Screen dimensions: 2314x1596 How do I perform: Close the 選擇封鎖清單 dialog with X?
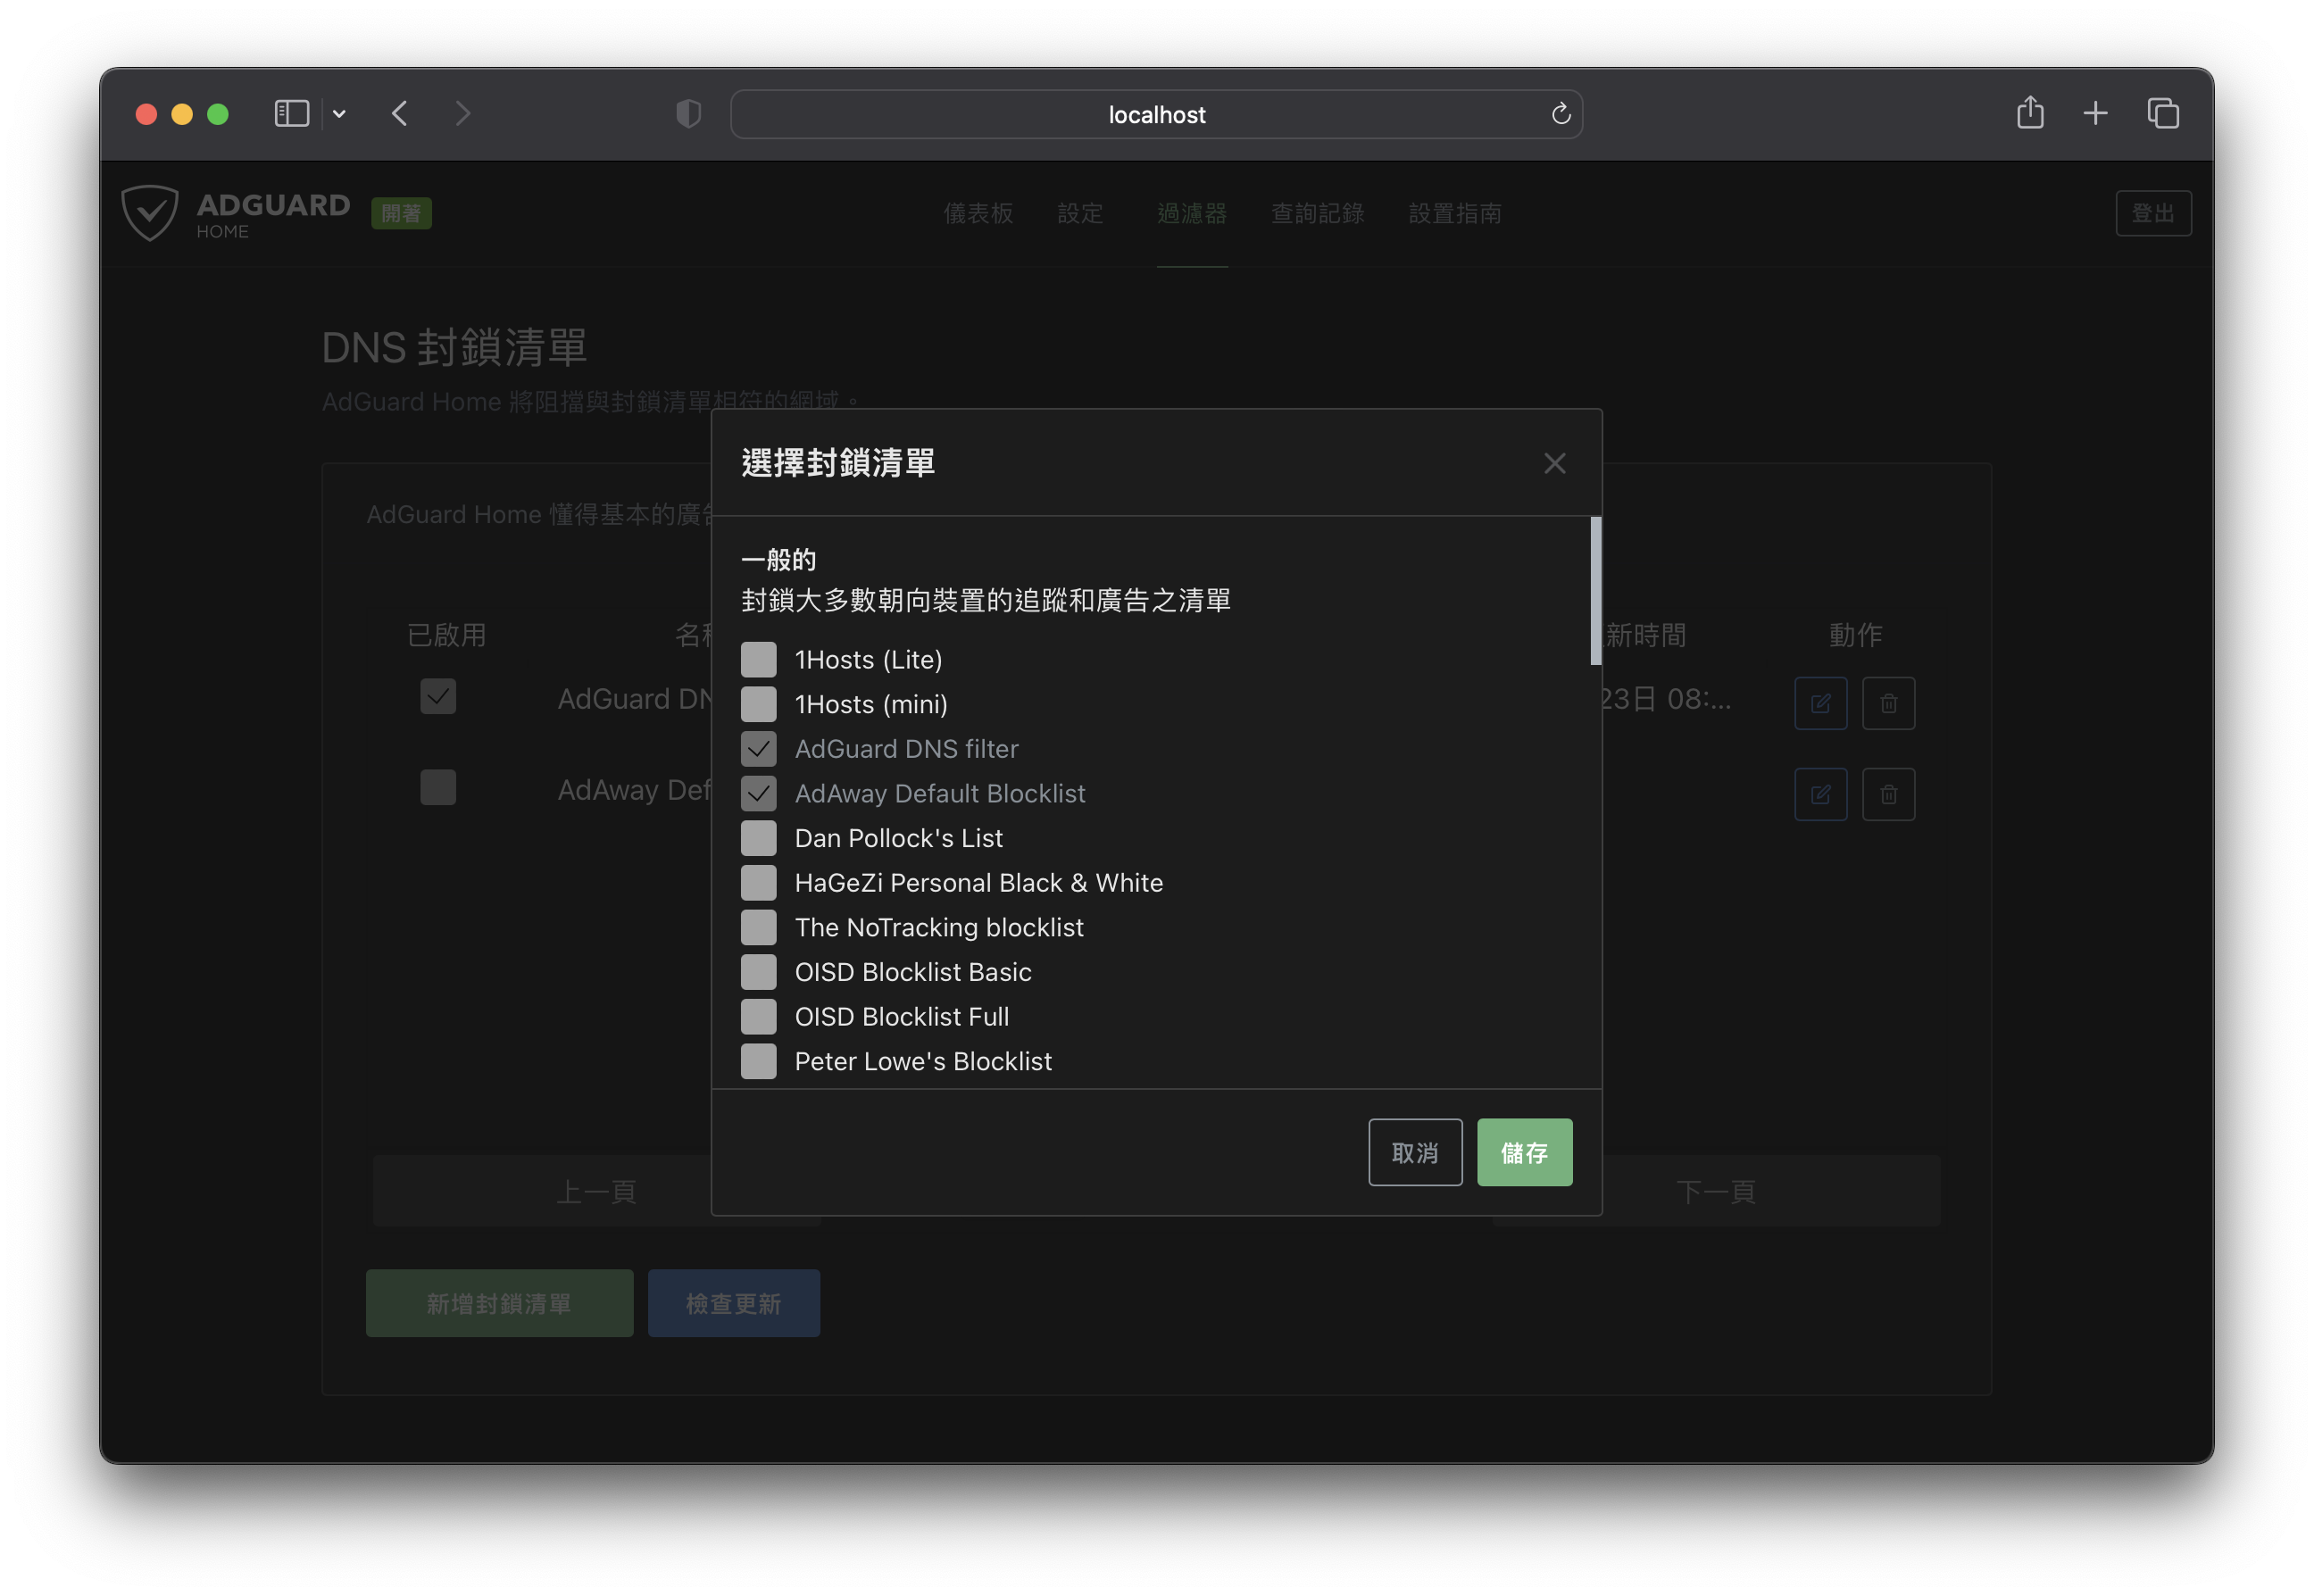click(1554, 463)
